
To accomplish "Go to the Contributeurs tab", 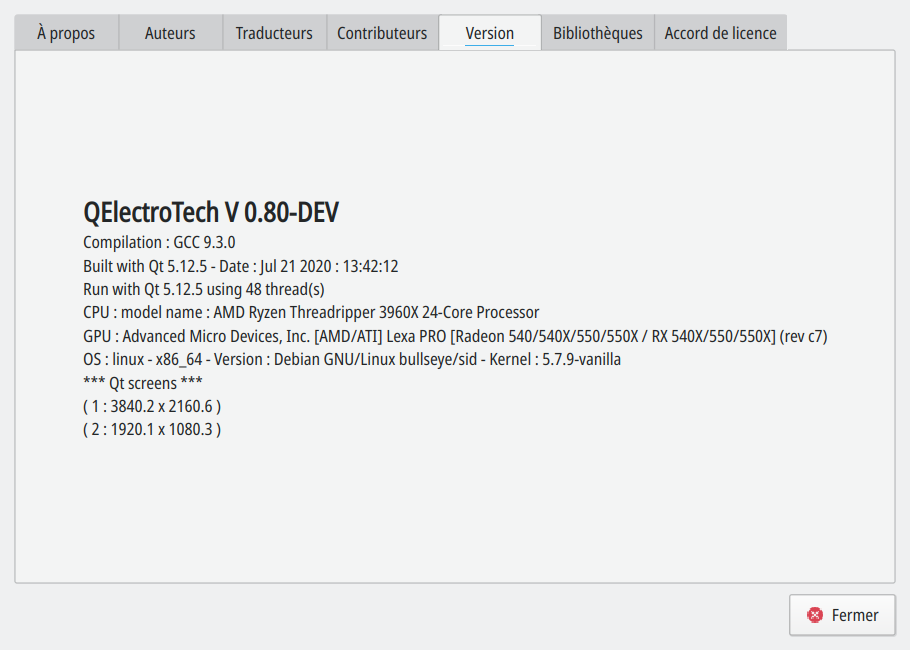I will 382,33.
